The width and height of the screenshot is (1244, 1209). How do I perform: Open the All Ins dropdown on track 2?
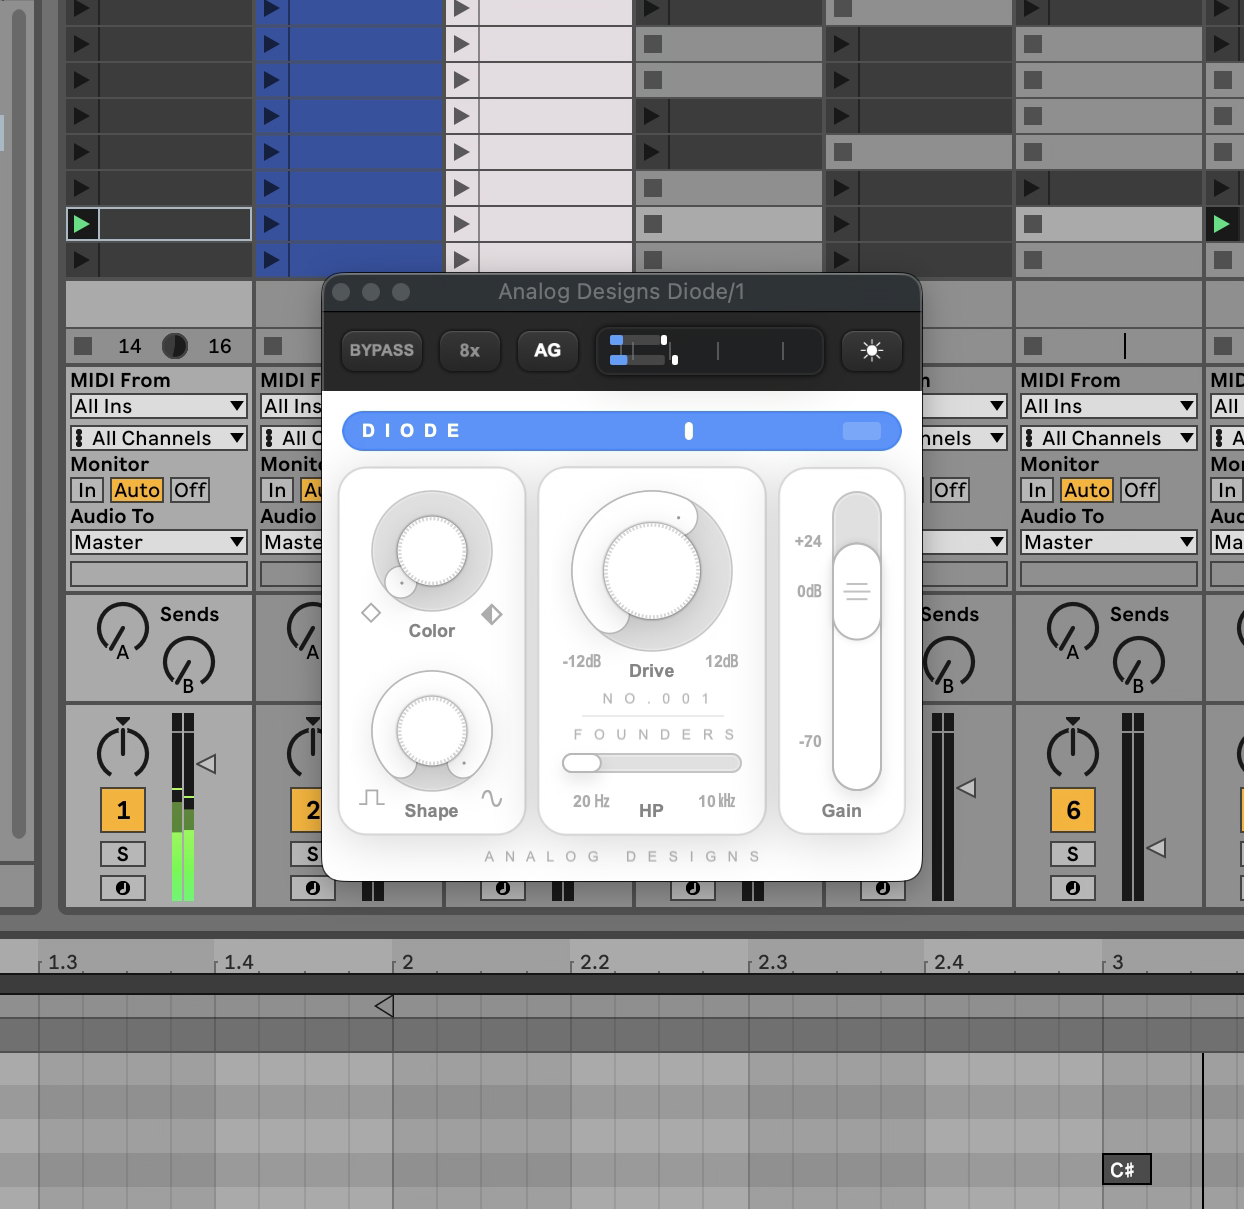[291, 406]
